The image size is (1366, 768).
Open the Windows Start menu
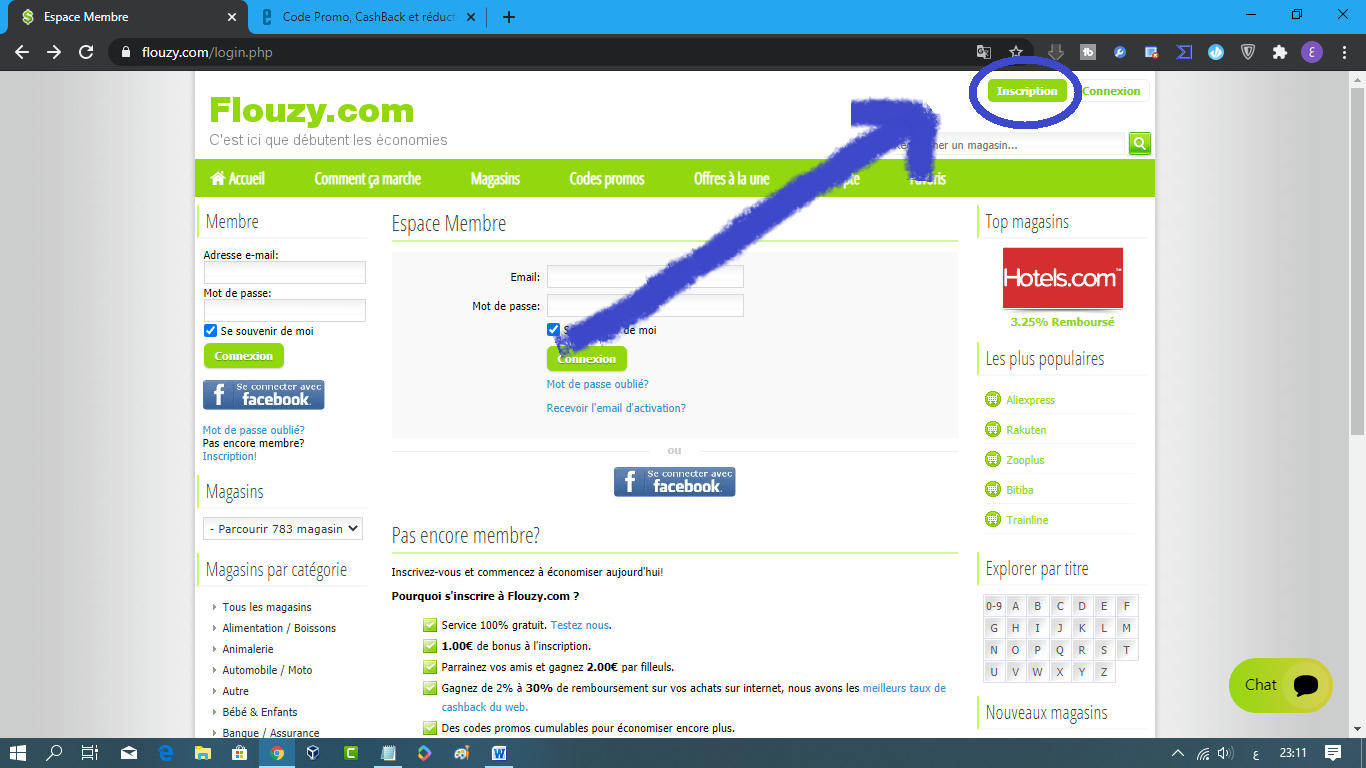pyautogui.click(x=18, y=753)
